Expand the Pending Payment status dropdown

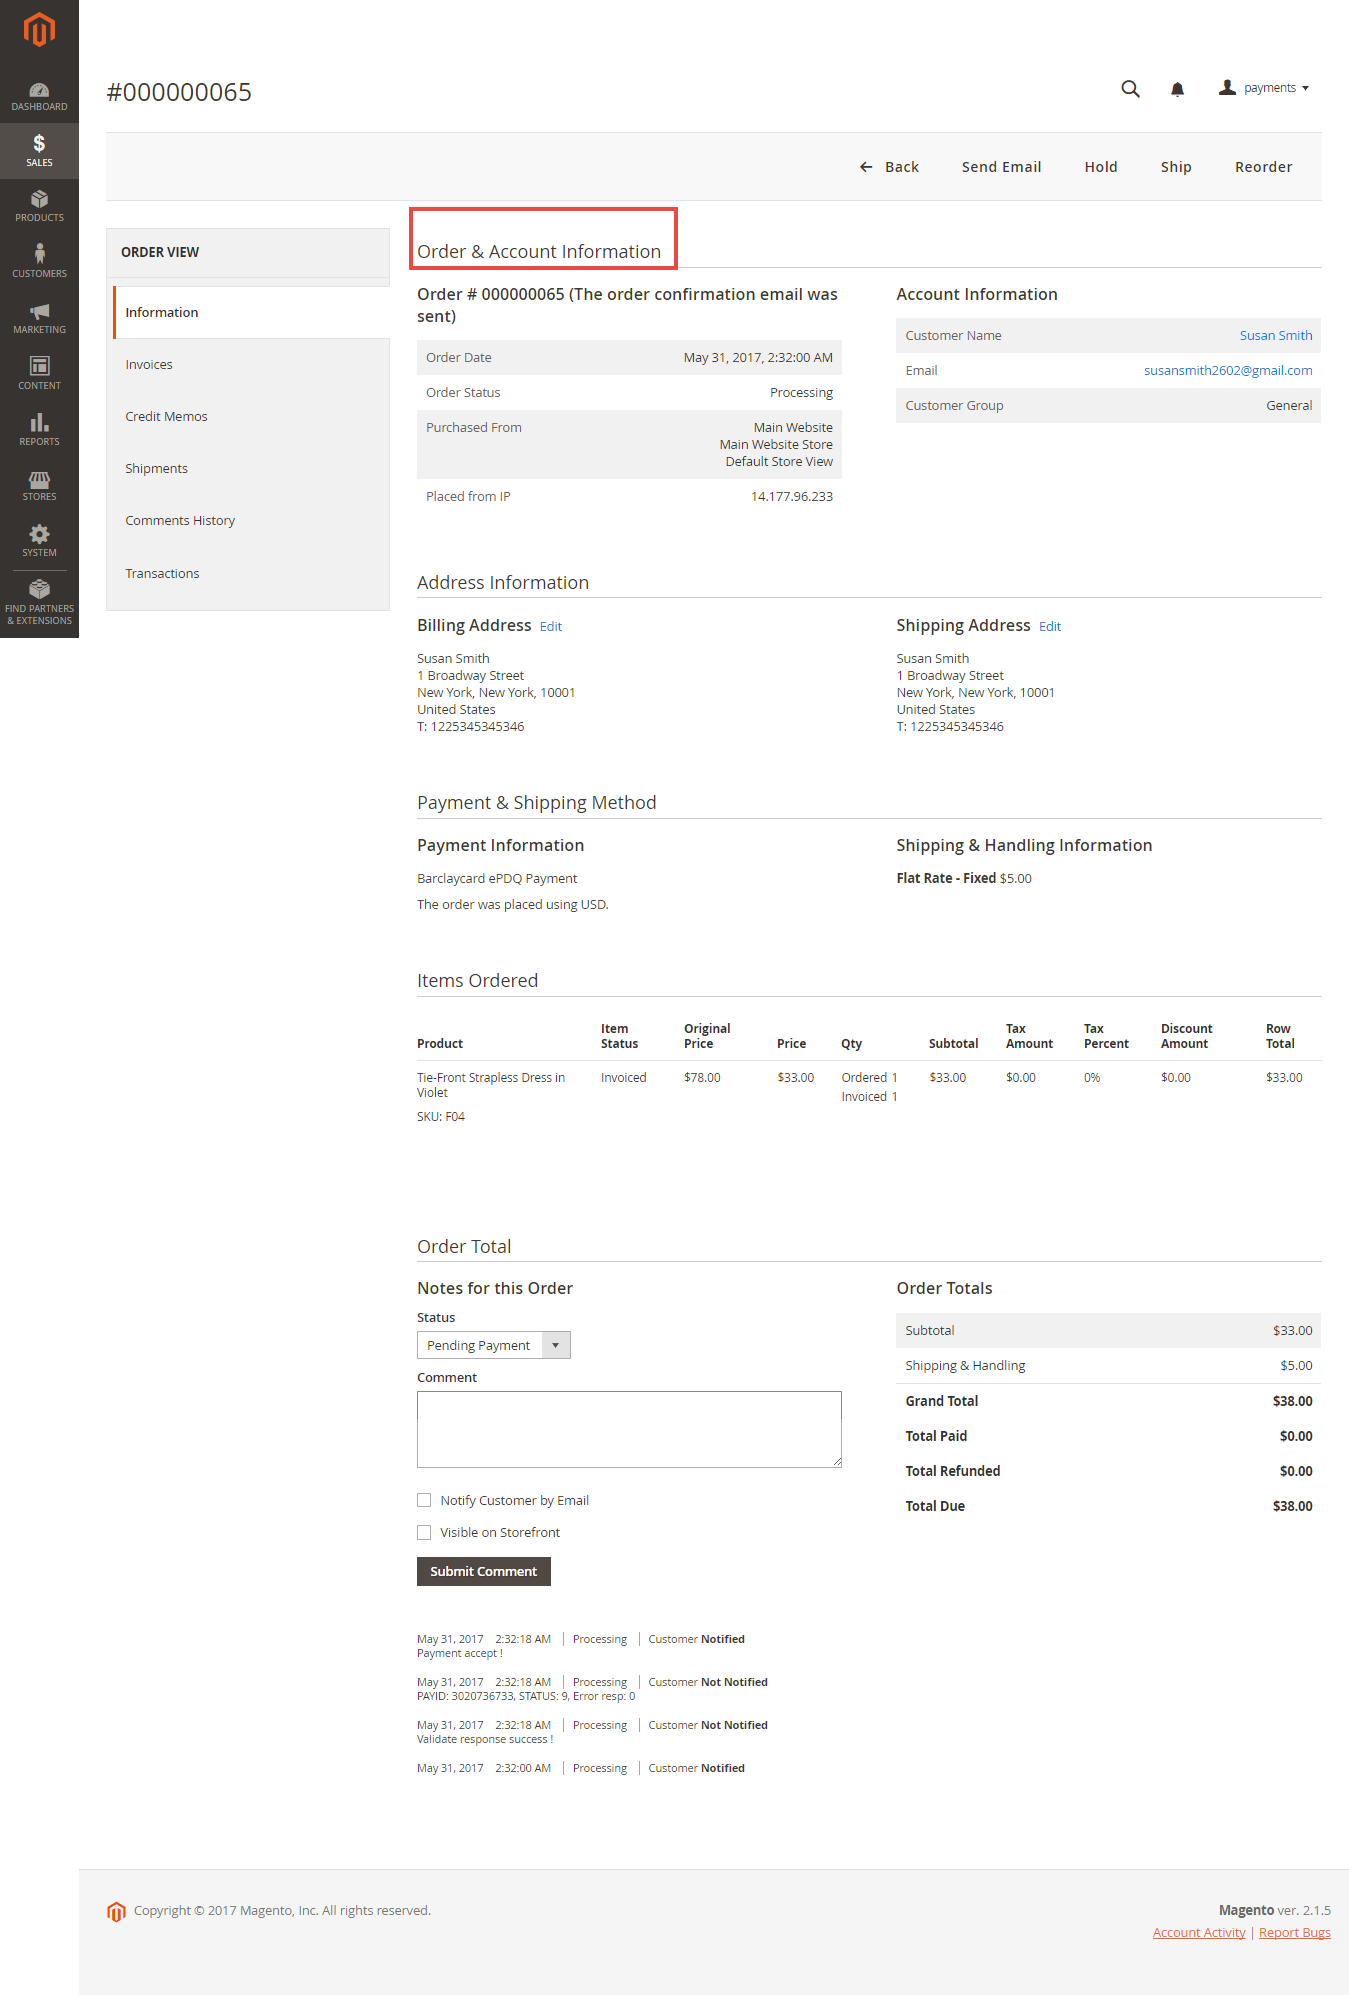[x=493, y=1345]
